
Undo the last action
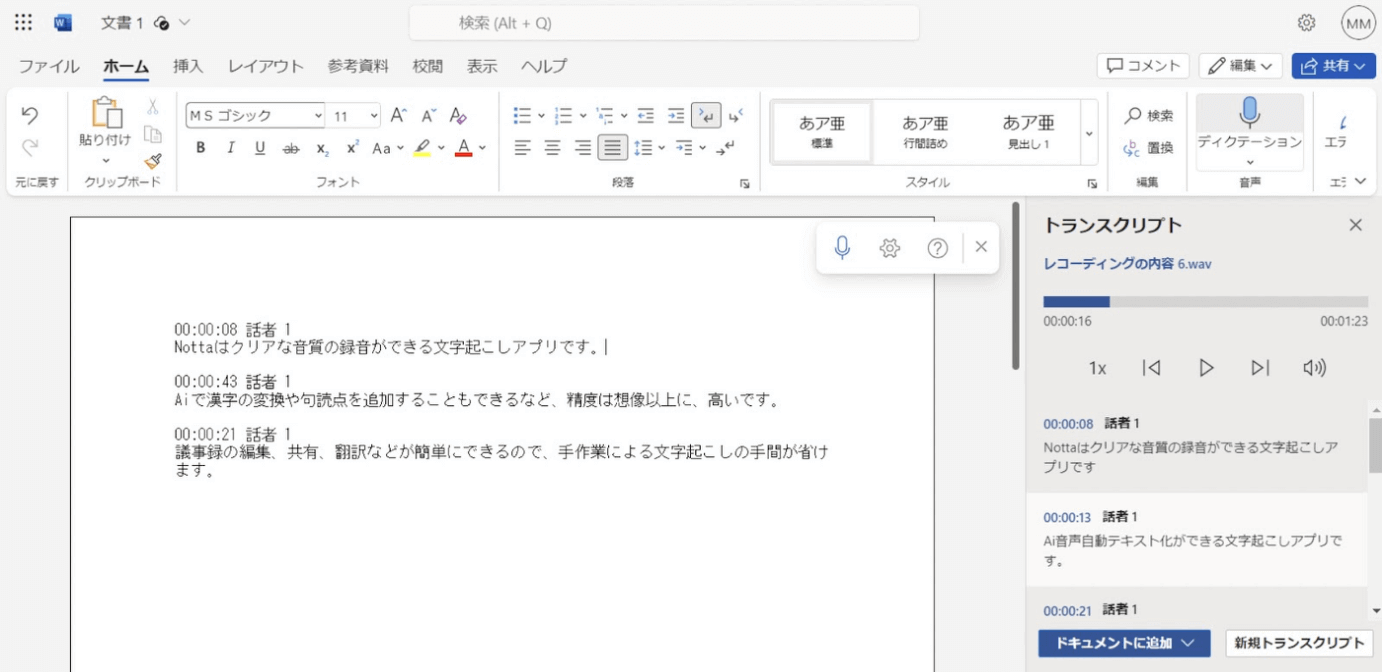tap(30, 115)
